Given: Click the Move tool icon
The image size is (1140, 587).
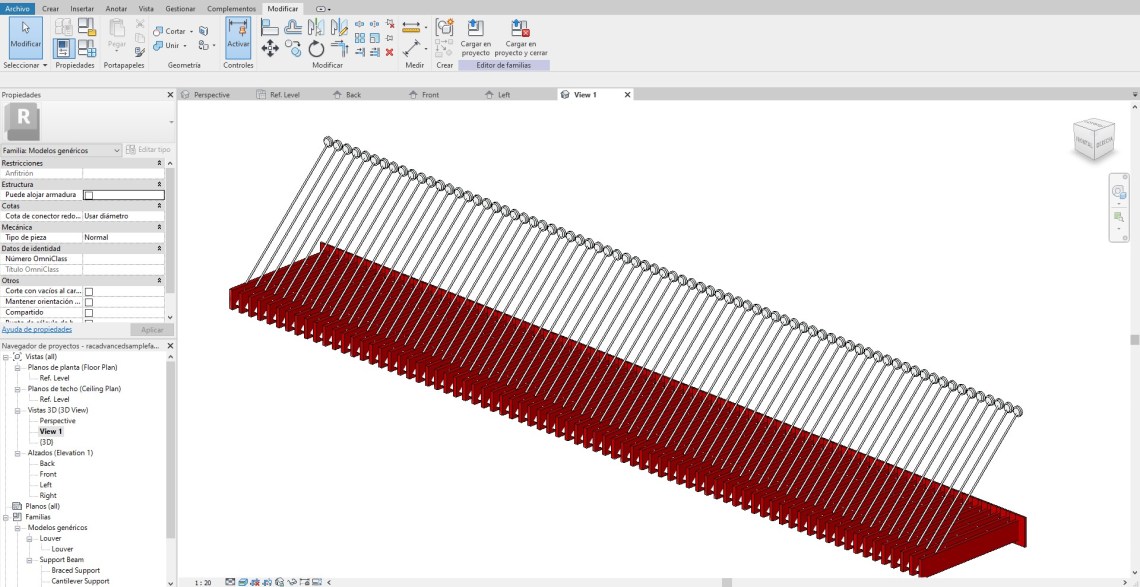Looking at the screenshot, I should pos(270,48).
